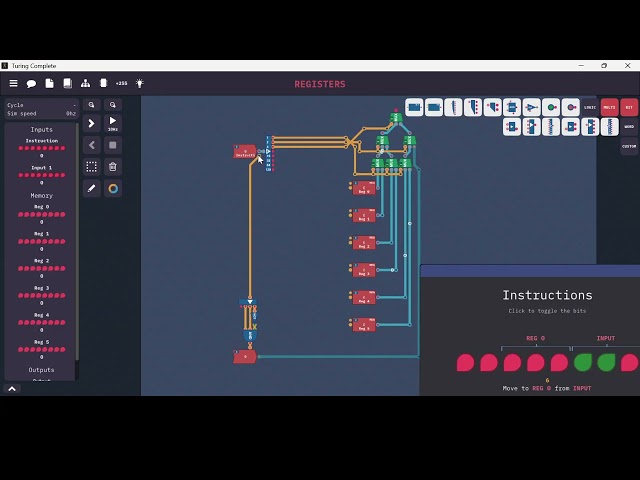The image size is (640, 480).
Task: Pick the small two-pin trapezoid palette component
Action: [492, 107]
